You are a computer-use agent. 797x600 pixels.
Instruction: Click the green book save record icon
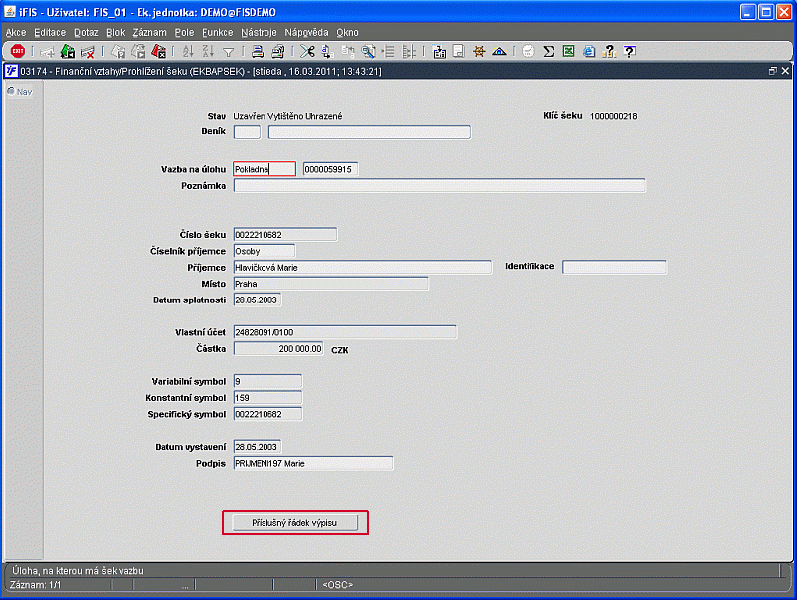click(x=68, y=51)
